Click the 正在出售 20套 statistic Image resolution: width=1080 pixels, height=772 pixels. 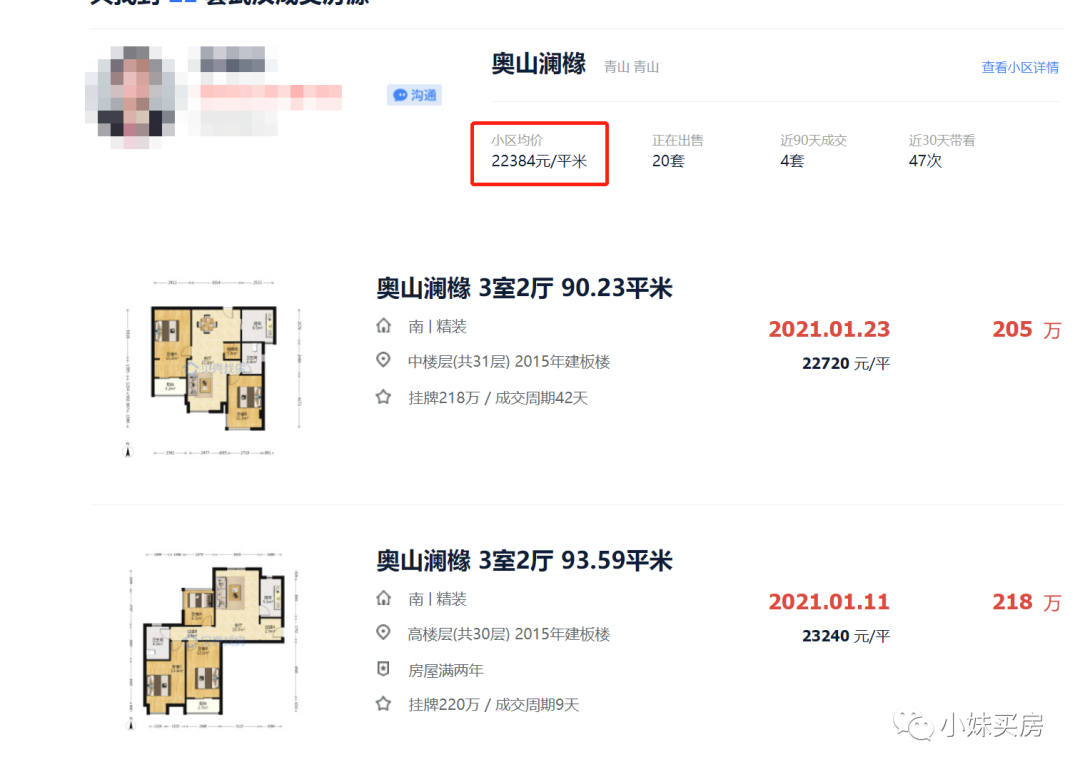677,151
